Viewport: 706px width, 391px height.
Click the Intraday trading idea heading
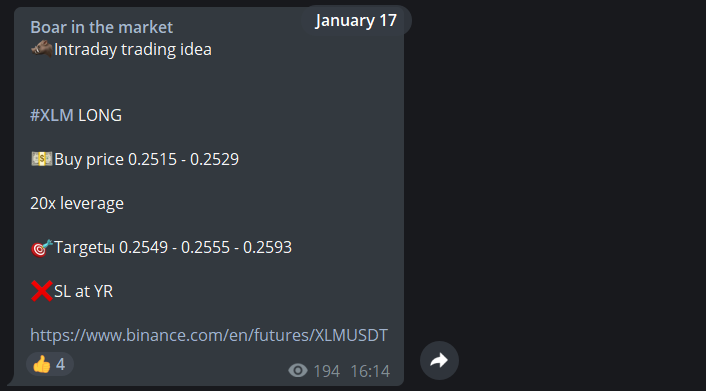133,49
